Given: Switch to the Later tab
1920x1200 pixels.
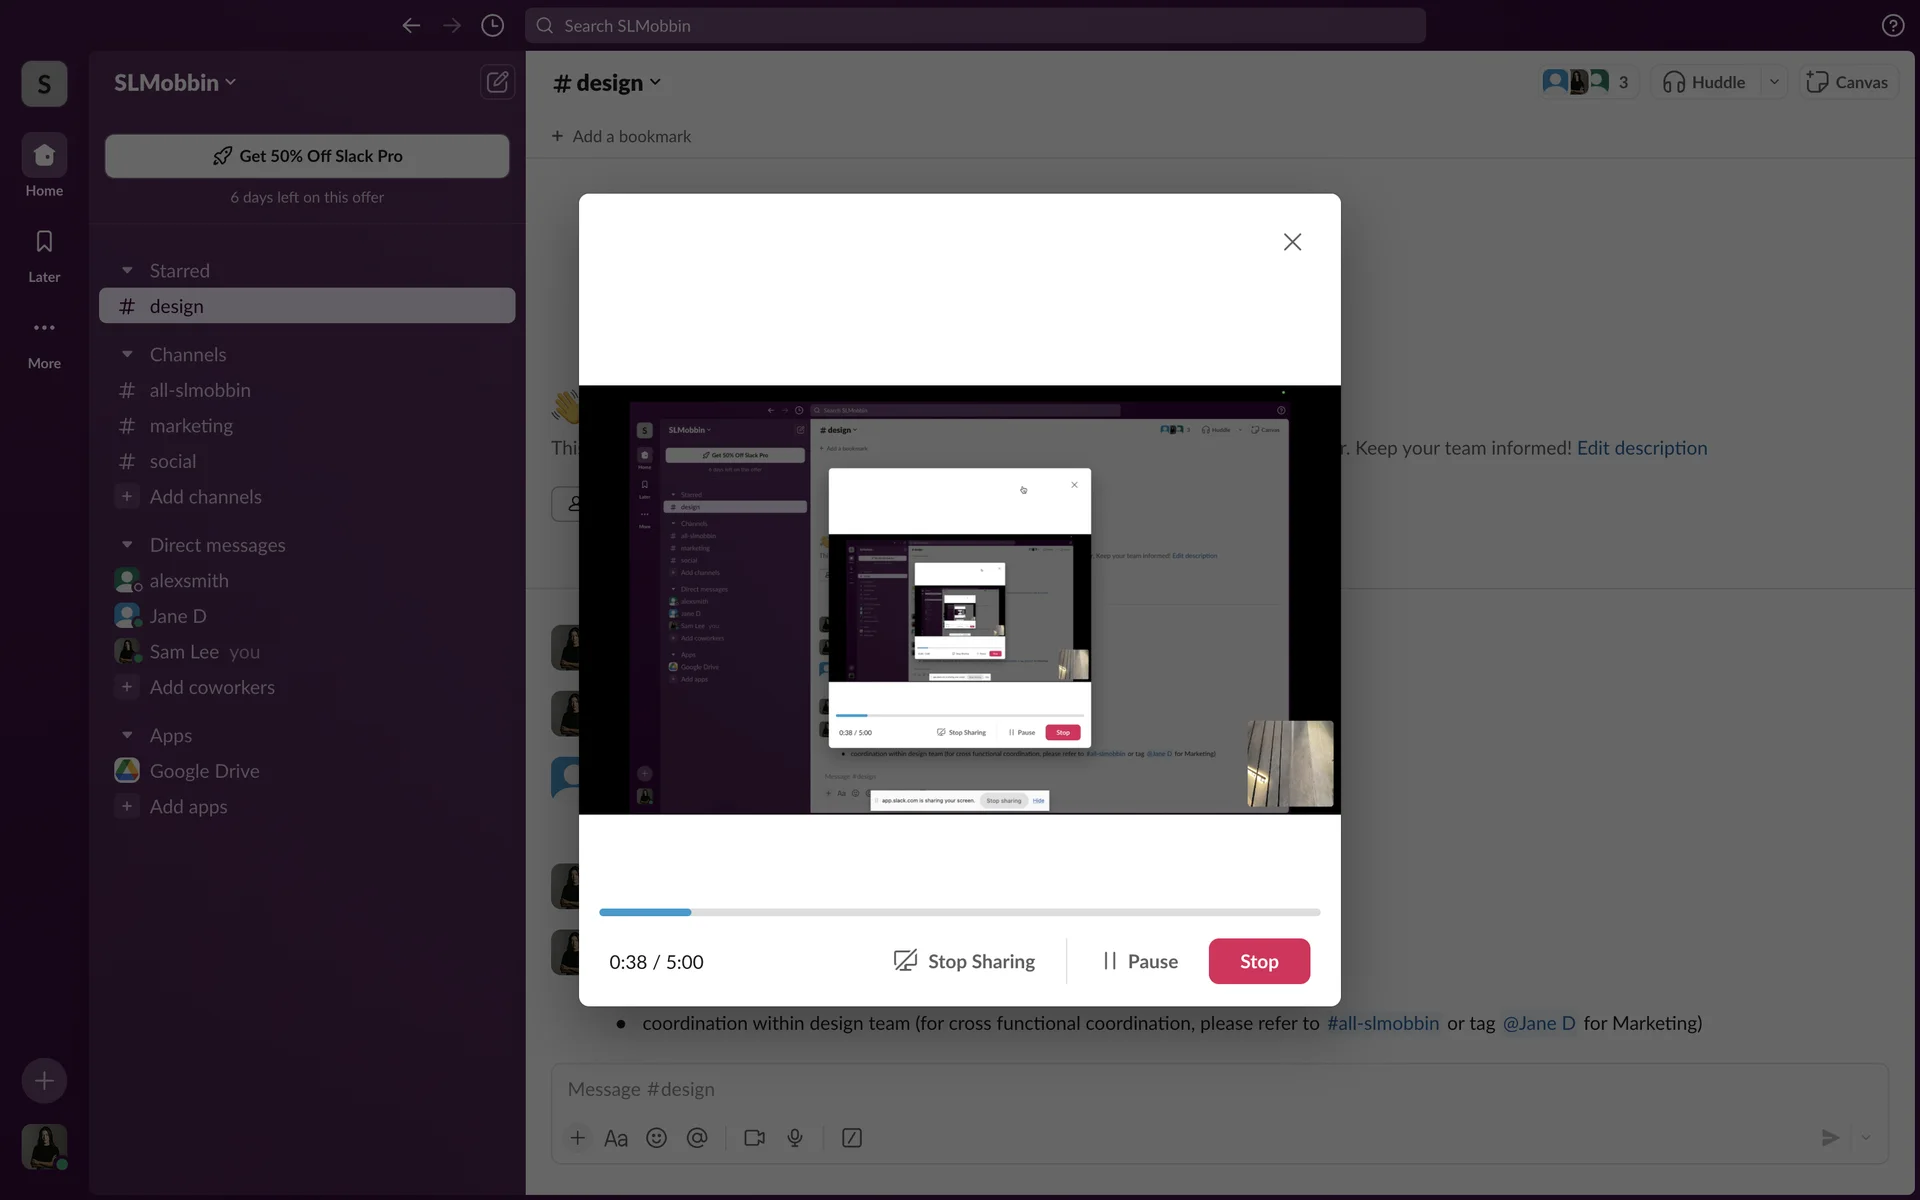Looking at the screenshot, I should pyautogui.click(x=44, y=254).
